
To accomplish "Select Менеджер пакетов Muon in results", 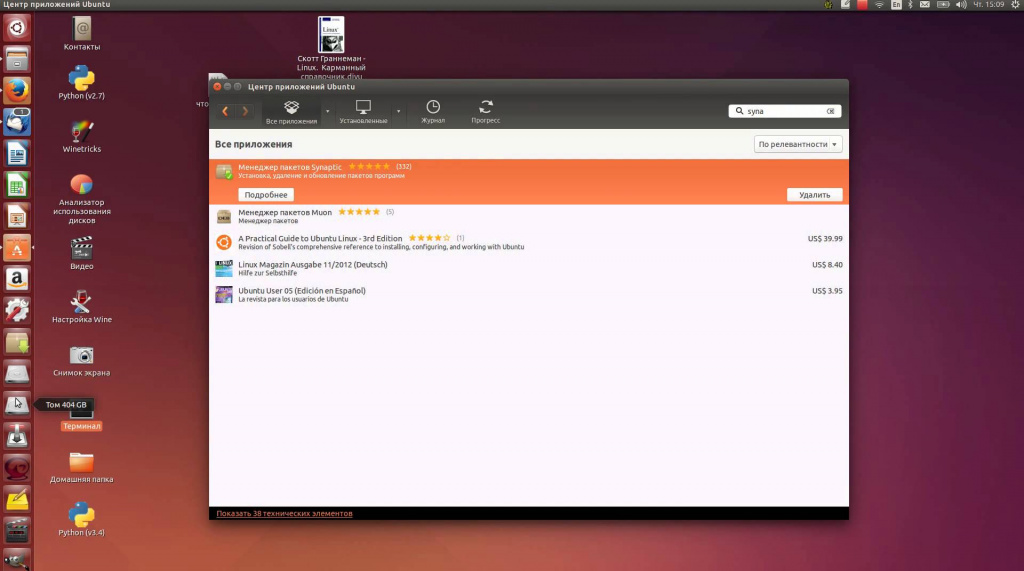I will [x=529, y=216].
